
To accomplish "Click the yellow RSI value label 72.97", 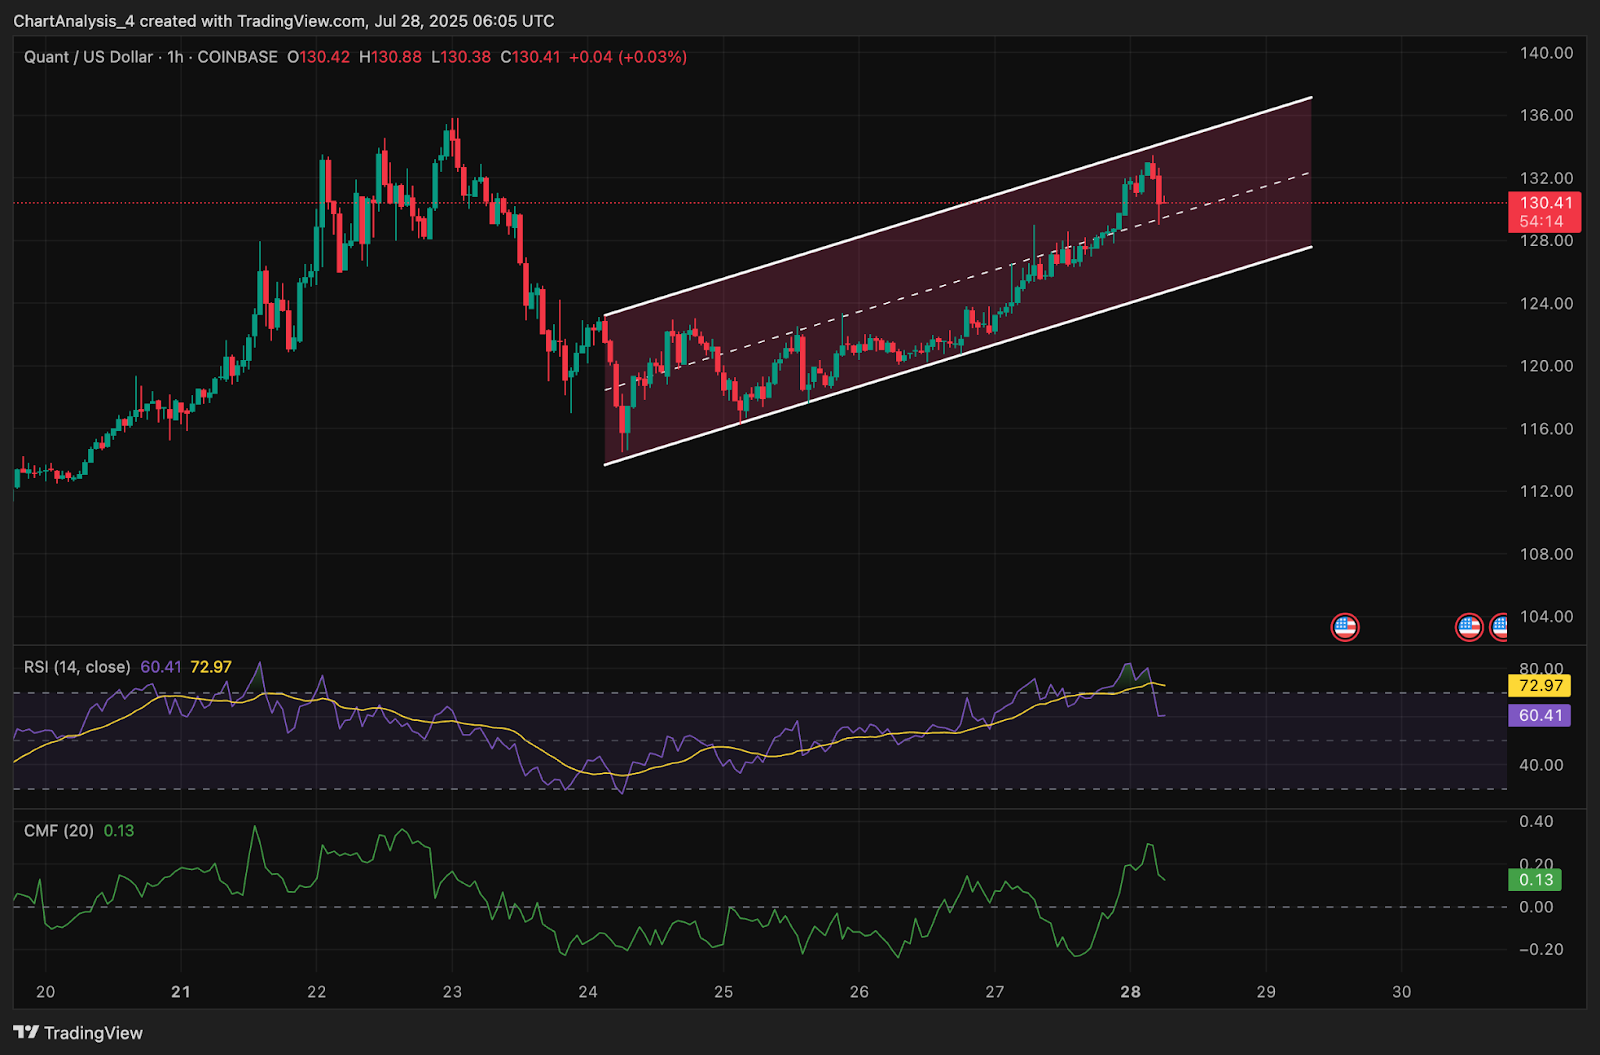I will coord(1540,685).
